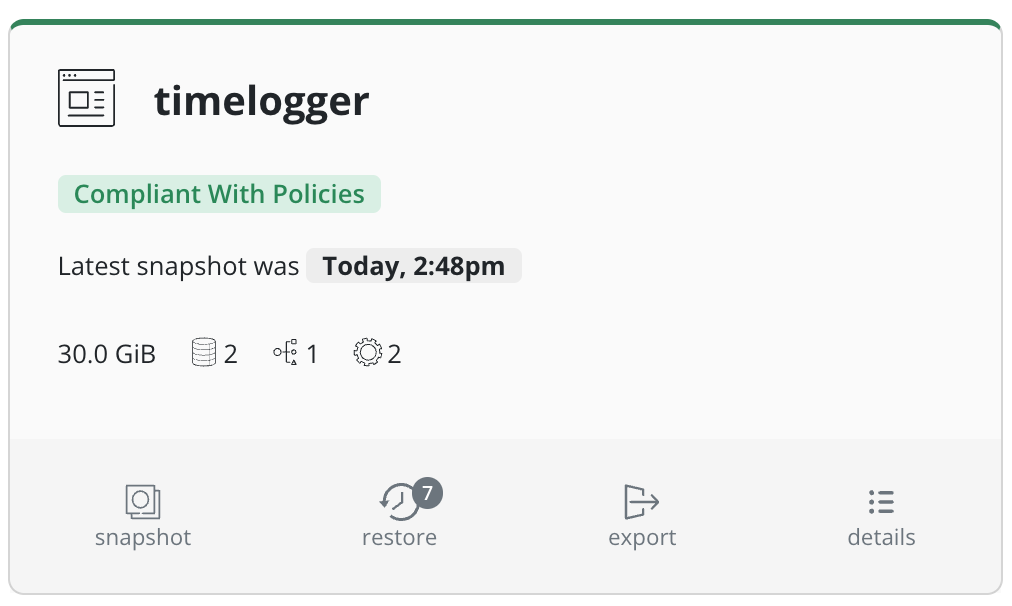Click the volumes stack icon
1012x606 pixels.
tap(203, 353)
